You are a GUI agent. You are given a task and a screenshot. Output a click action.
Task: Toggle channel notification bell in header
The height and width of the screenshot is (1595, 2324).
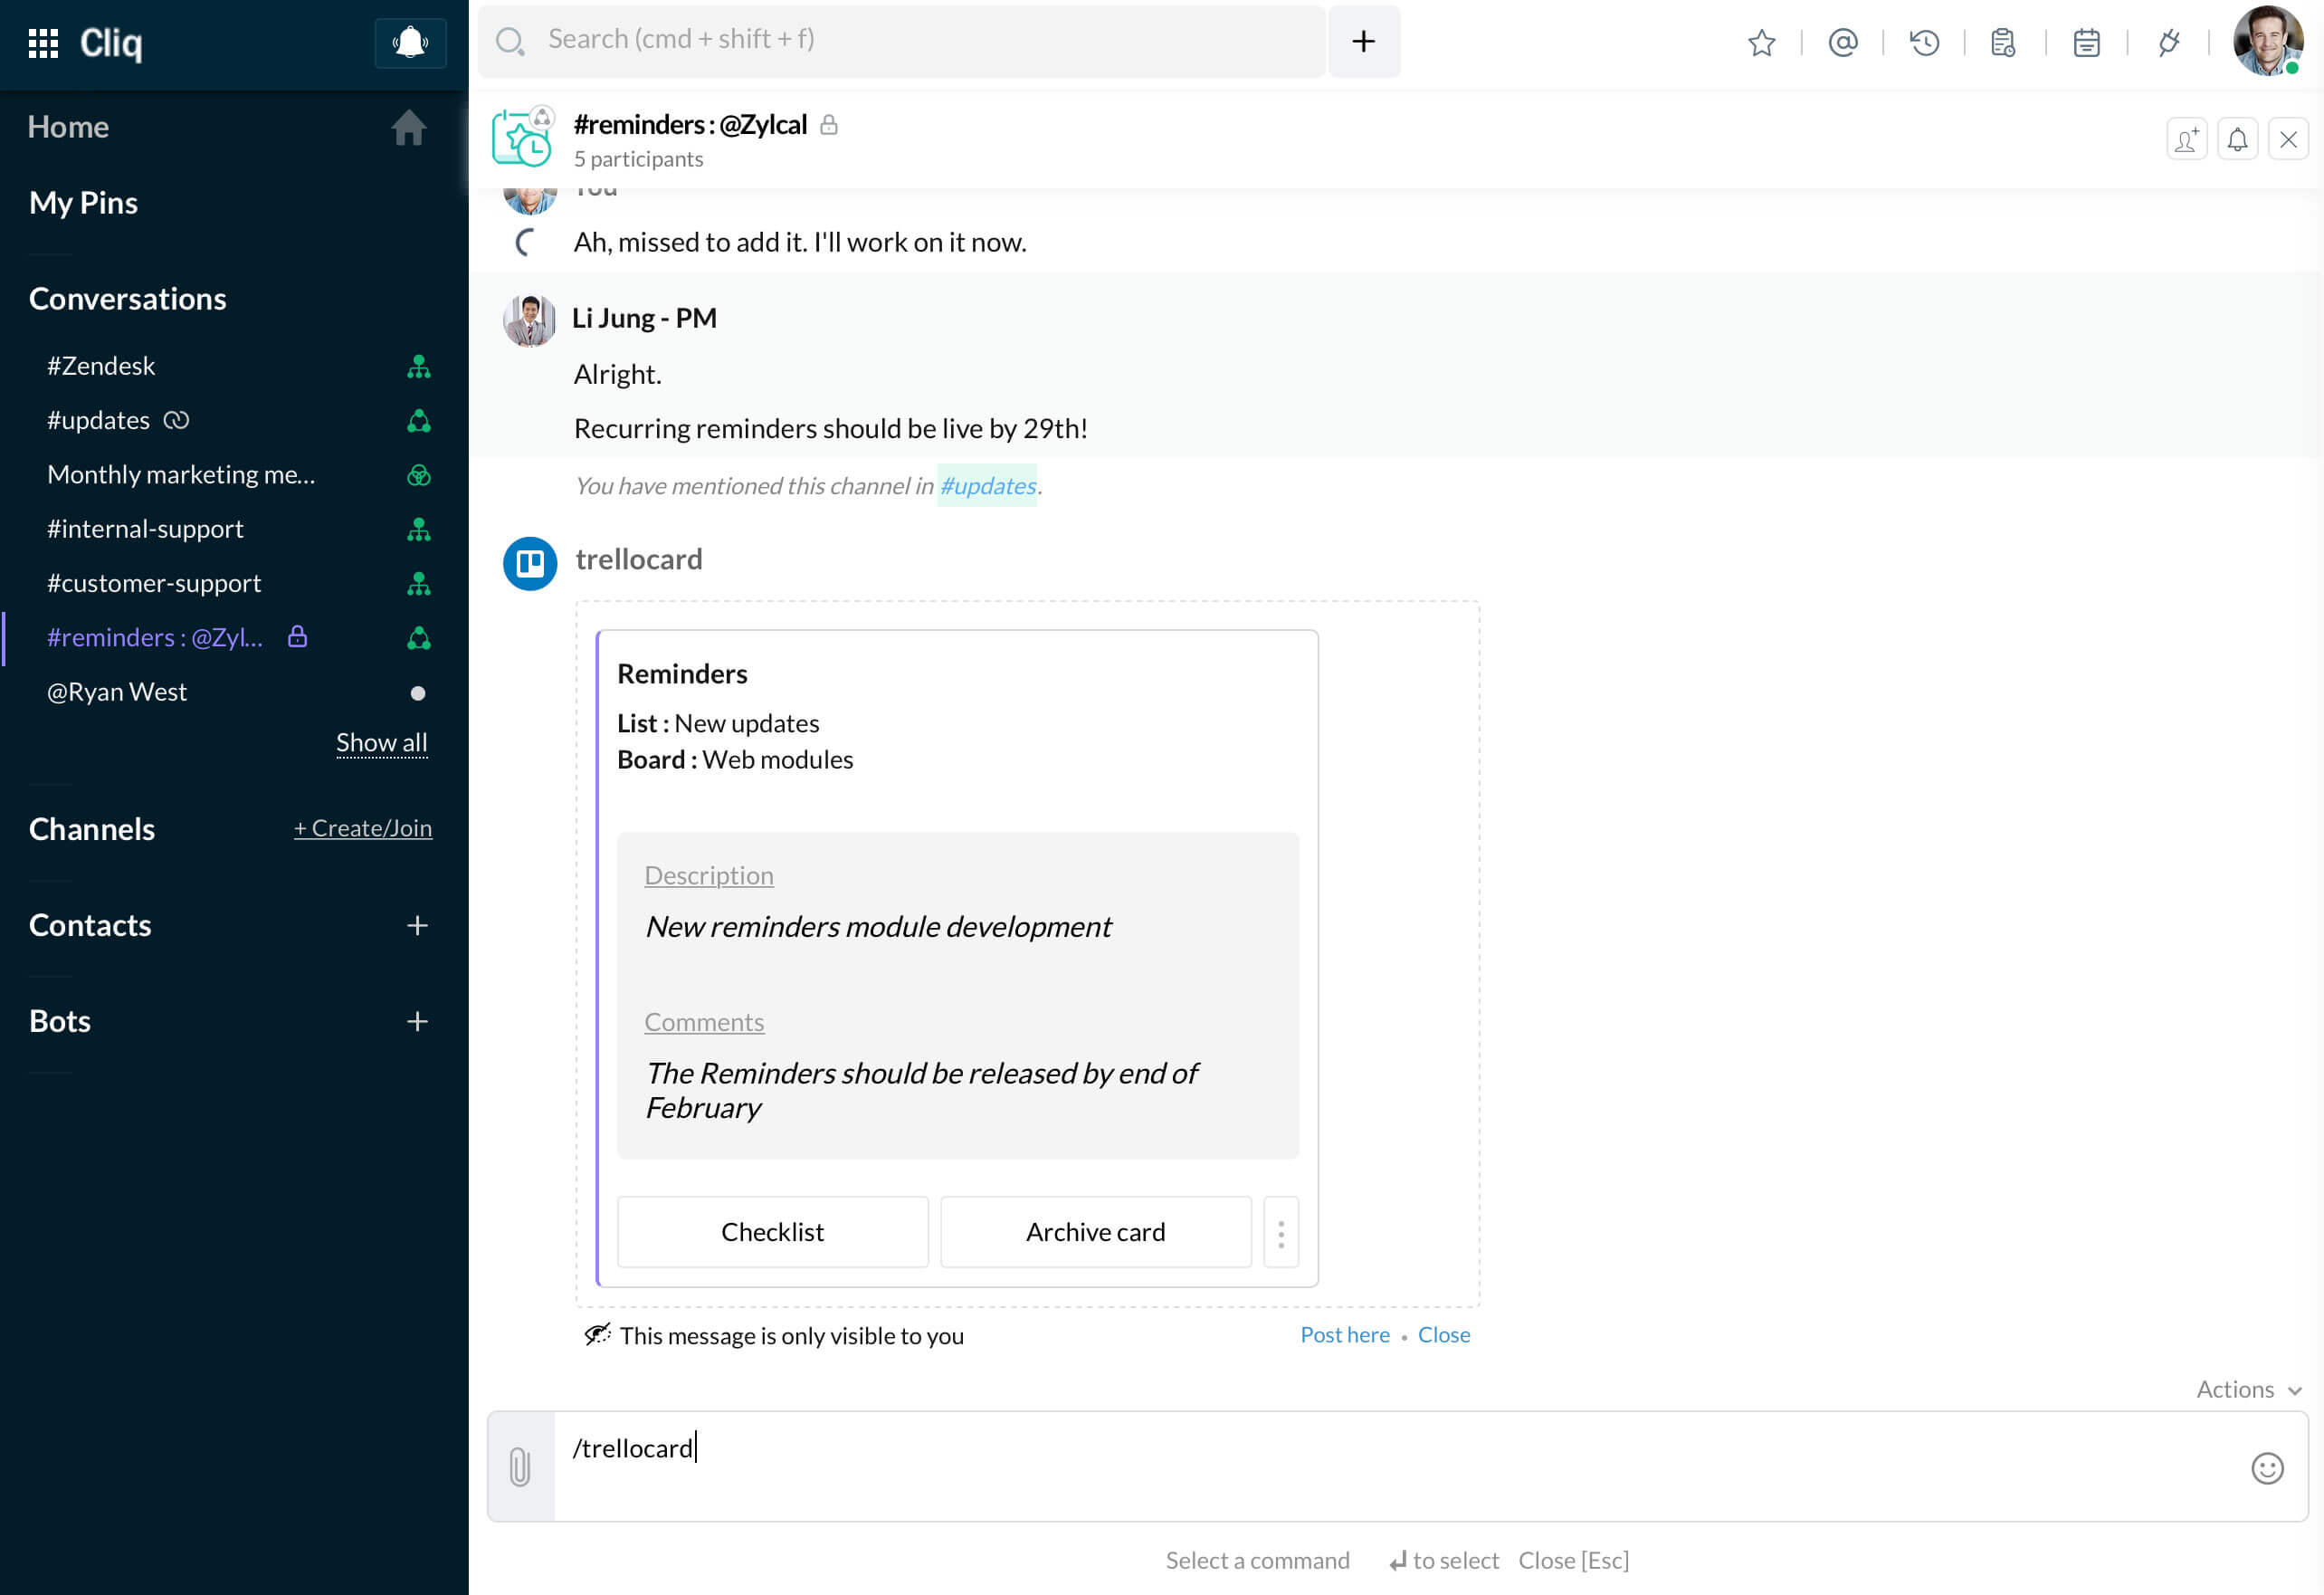click(x=2237, y=139)
